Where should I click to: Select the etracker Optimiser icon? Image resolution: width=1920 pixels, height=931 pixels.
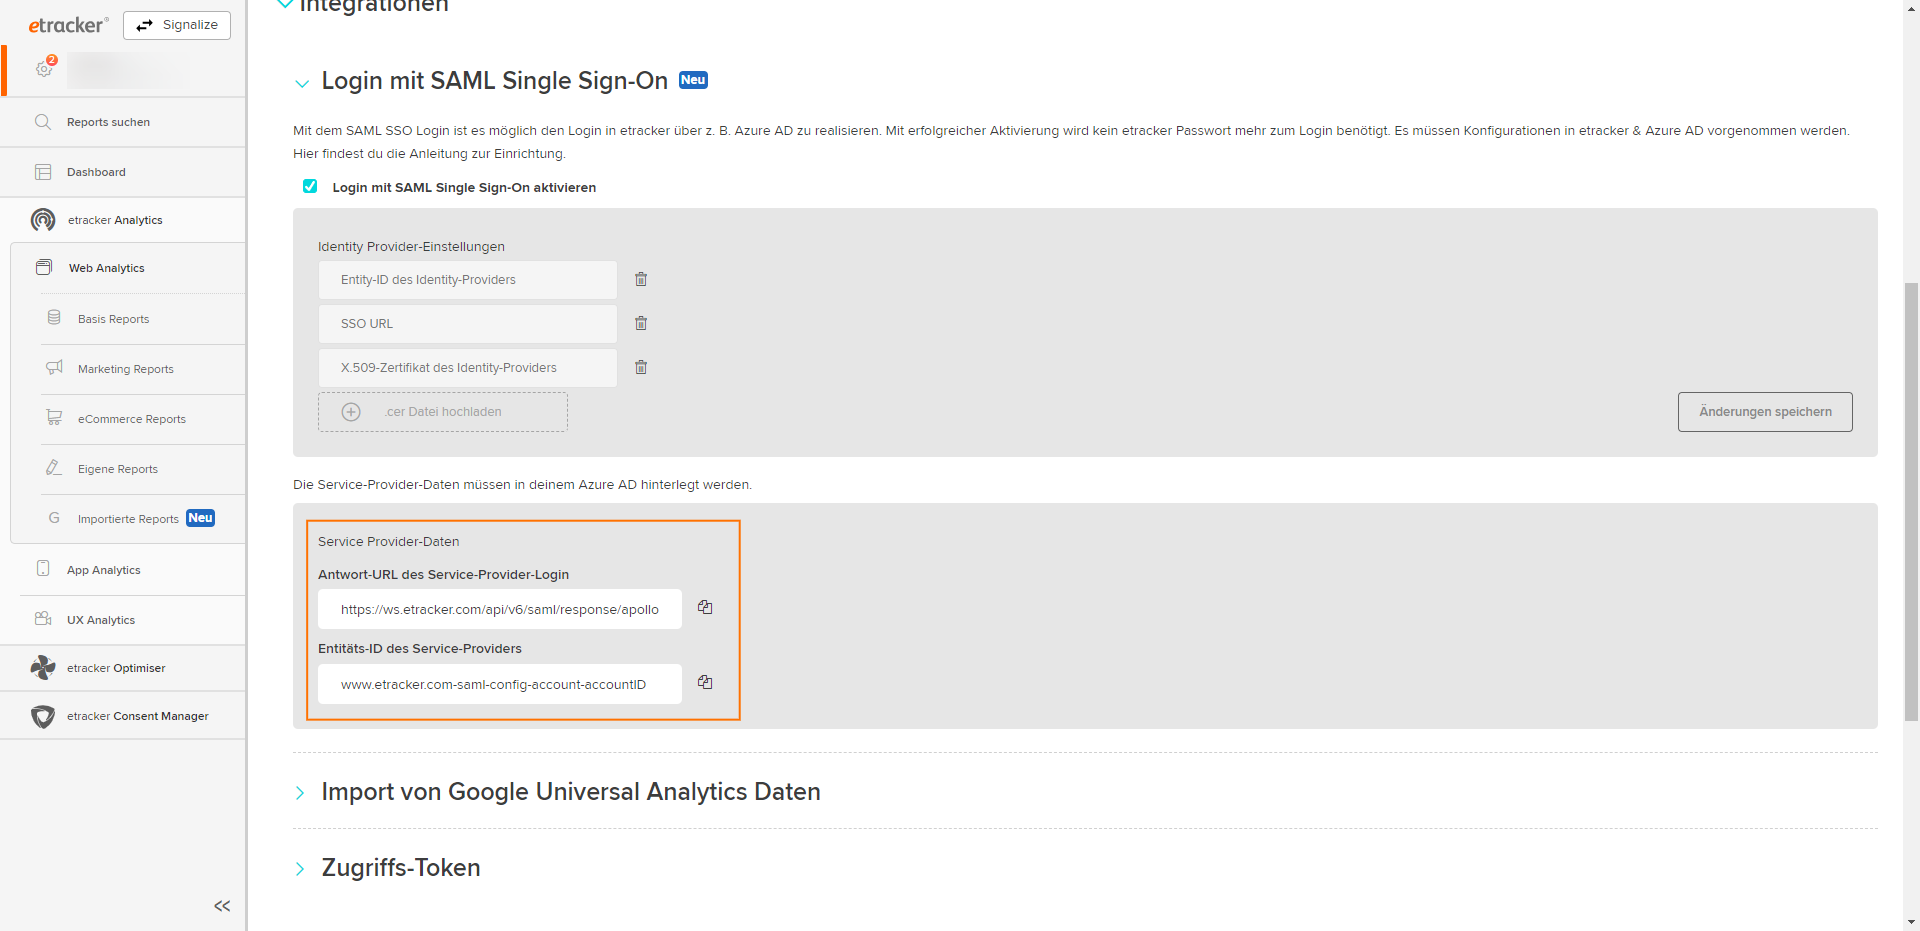[43, 667]
